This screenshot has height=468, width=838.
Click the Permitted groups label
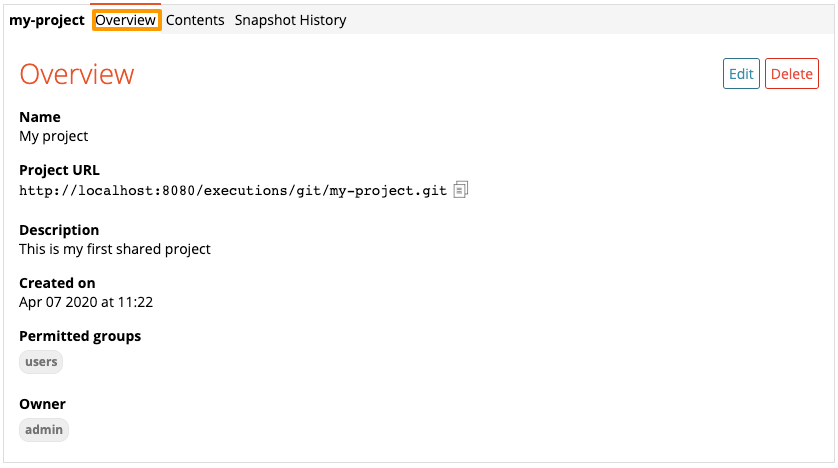pyautogui.click(x=80, y=336)
